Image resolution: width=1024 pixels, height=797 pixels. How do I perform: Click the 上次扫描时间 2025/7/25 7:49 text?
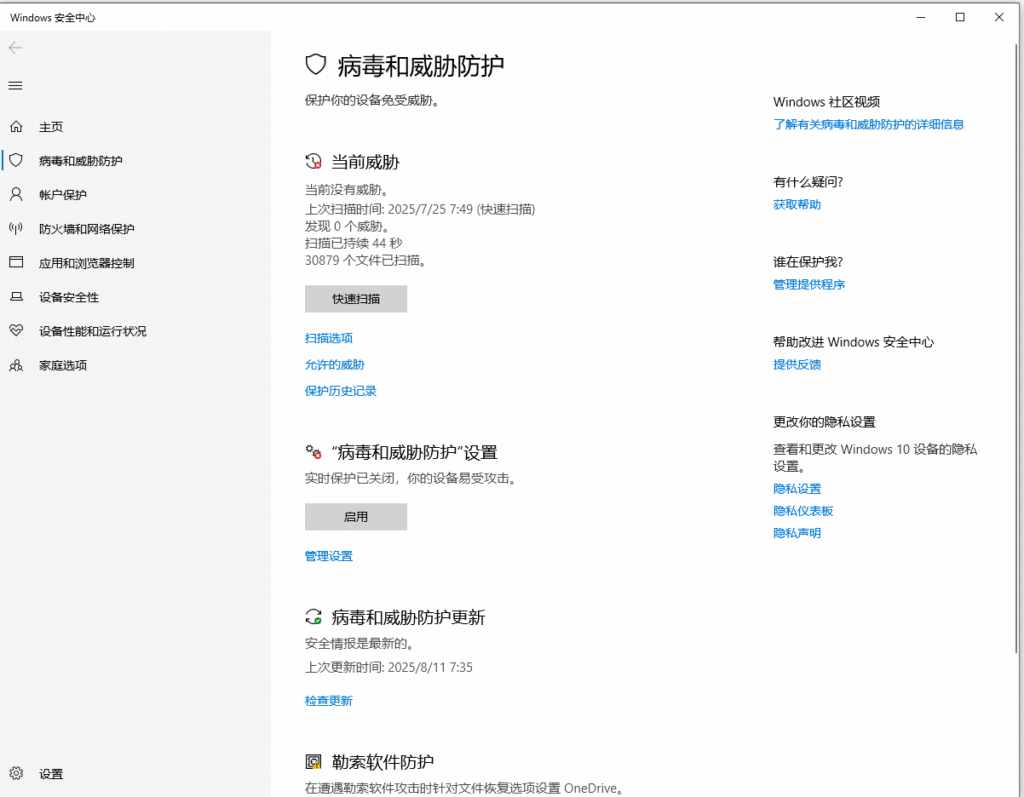(420, 209)
